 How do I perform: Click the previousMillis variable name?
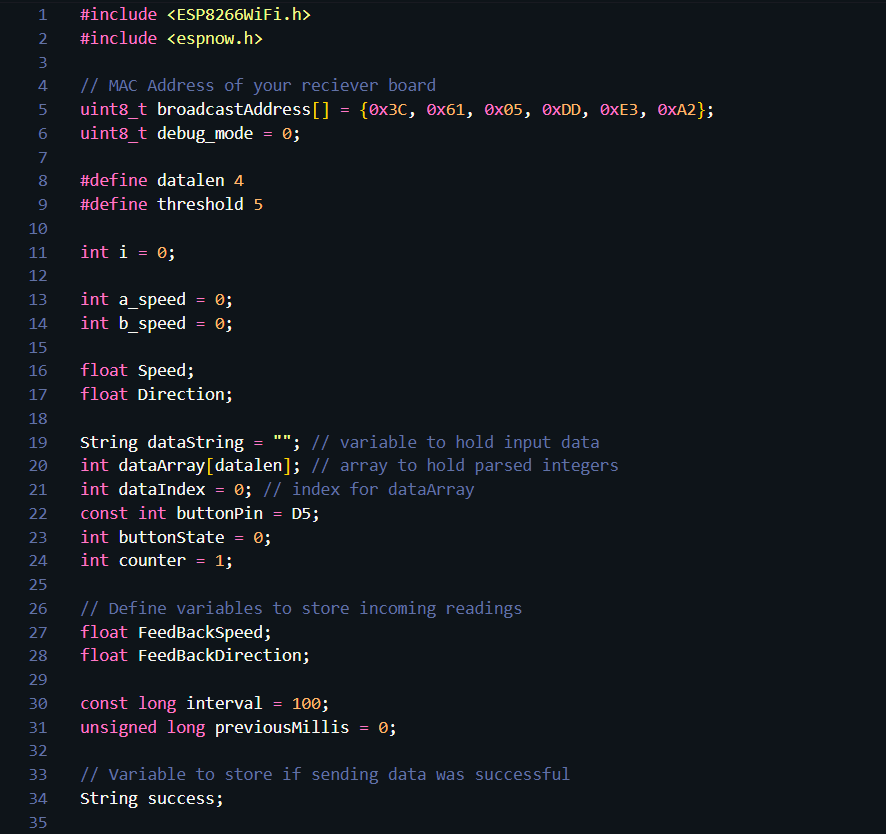[282, 727]
